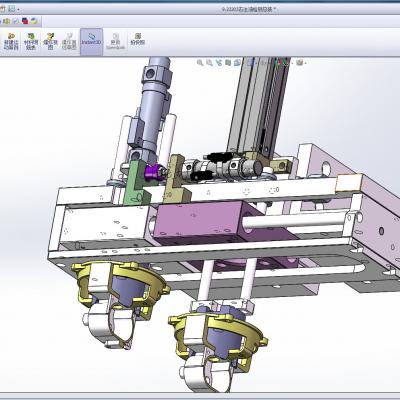The height and width of the screenshot is (400, 400).
Task: Toggle the Instant3D button
Action: pos(91,42)
